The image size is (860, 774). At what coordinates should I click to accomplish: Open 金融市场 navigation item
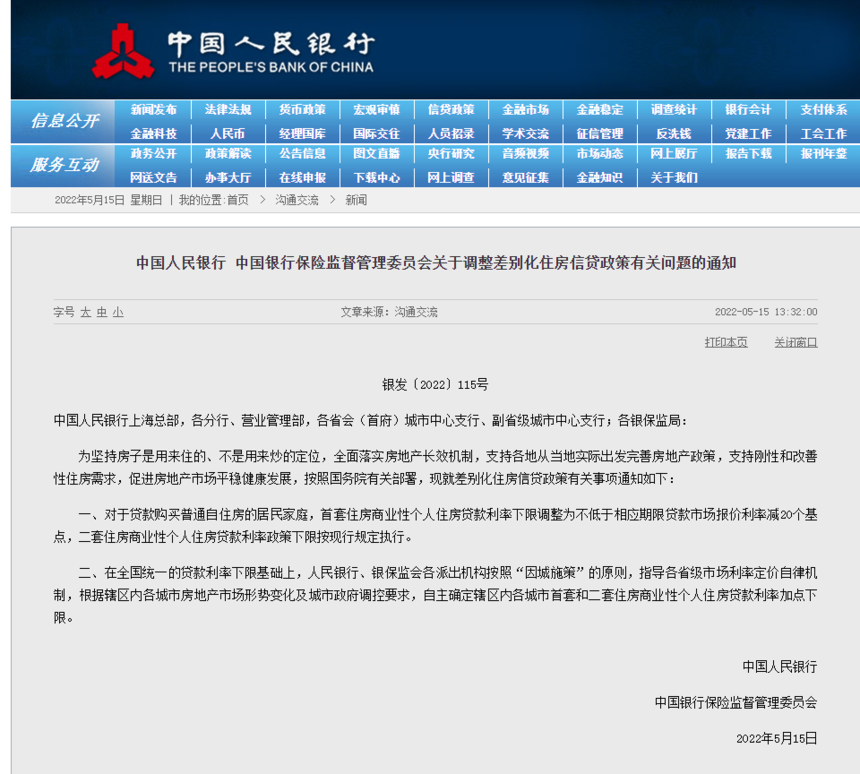coord(525,110)
